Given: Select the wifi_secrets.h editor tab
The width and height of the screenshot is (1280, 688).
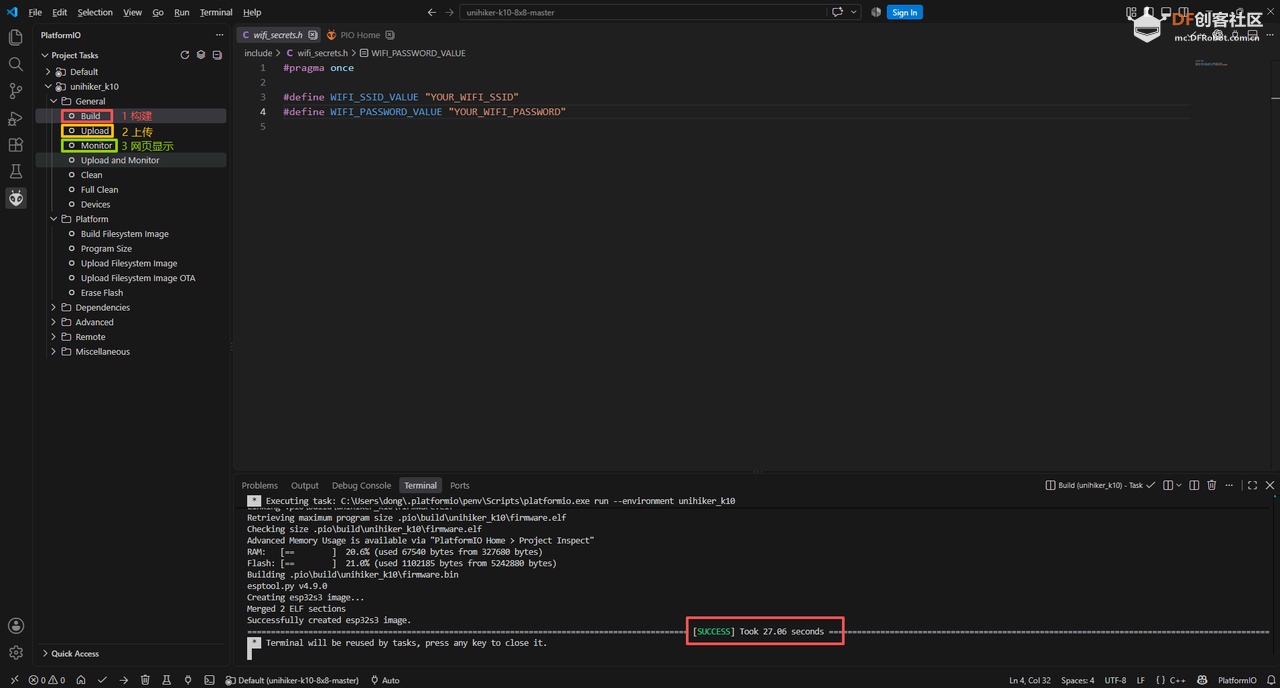Looking at the screenshot, I should pos(278,35).
